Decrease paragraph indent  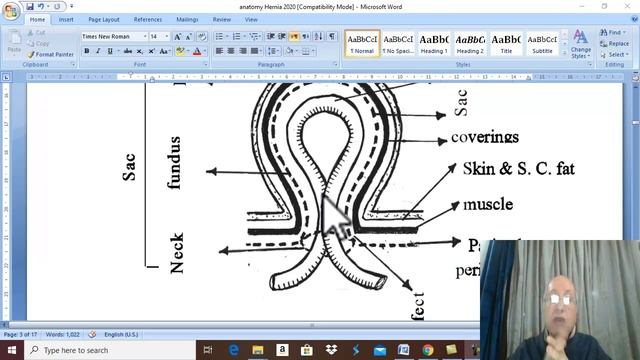[270, 37]
